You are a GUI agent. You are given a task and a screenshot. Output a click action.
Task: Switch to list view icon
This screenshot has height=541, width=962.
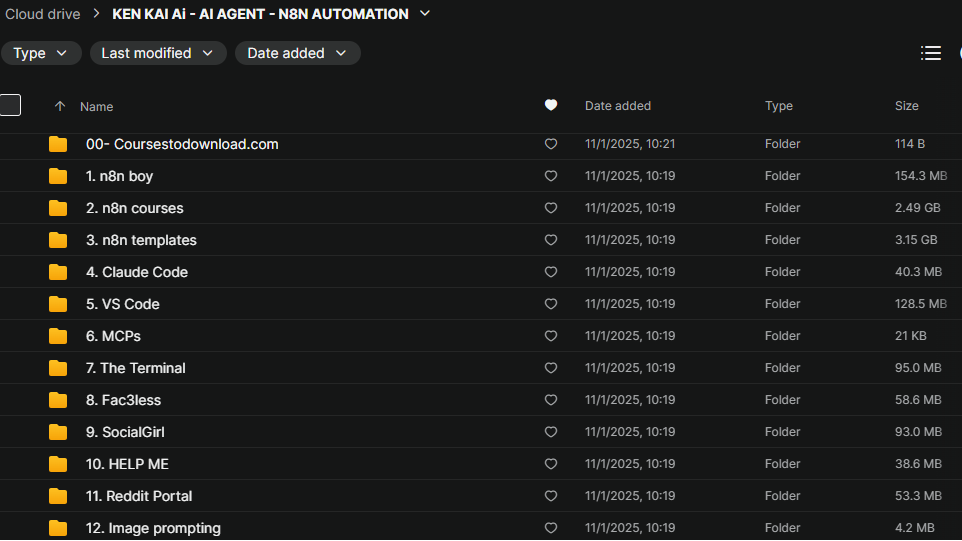point(931,53)
